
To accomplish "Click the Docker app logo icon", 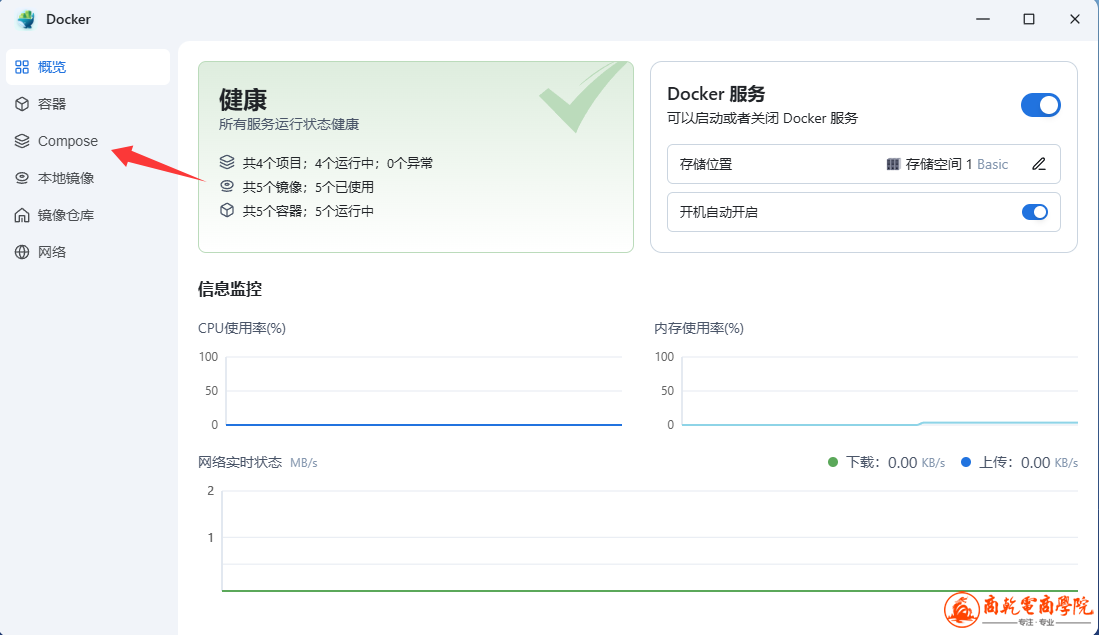I will 26,19.
